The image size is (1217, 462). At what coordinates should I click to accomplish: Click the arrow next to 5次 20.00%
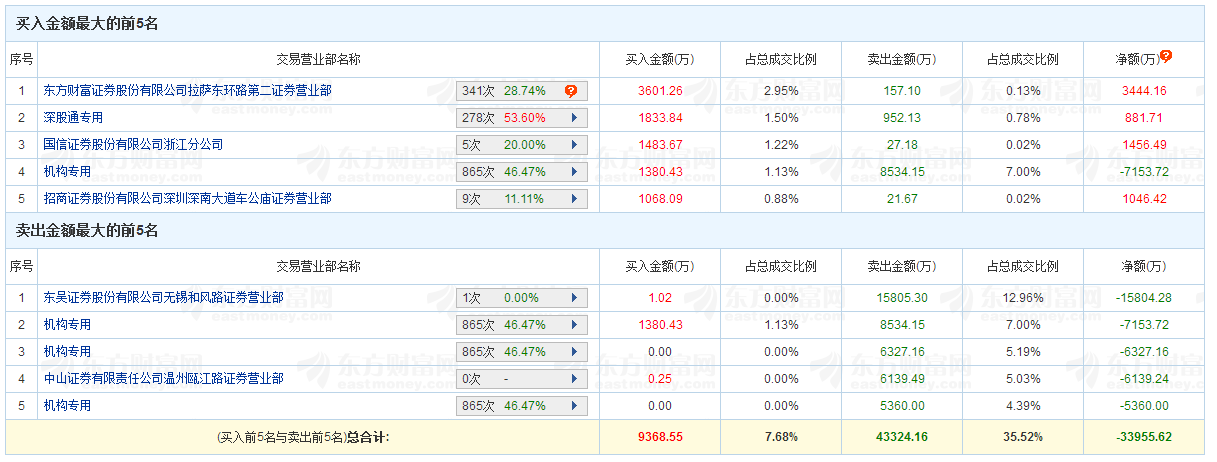tap(574, 145)
